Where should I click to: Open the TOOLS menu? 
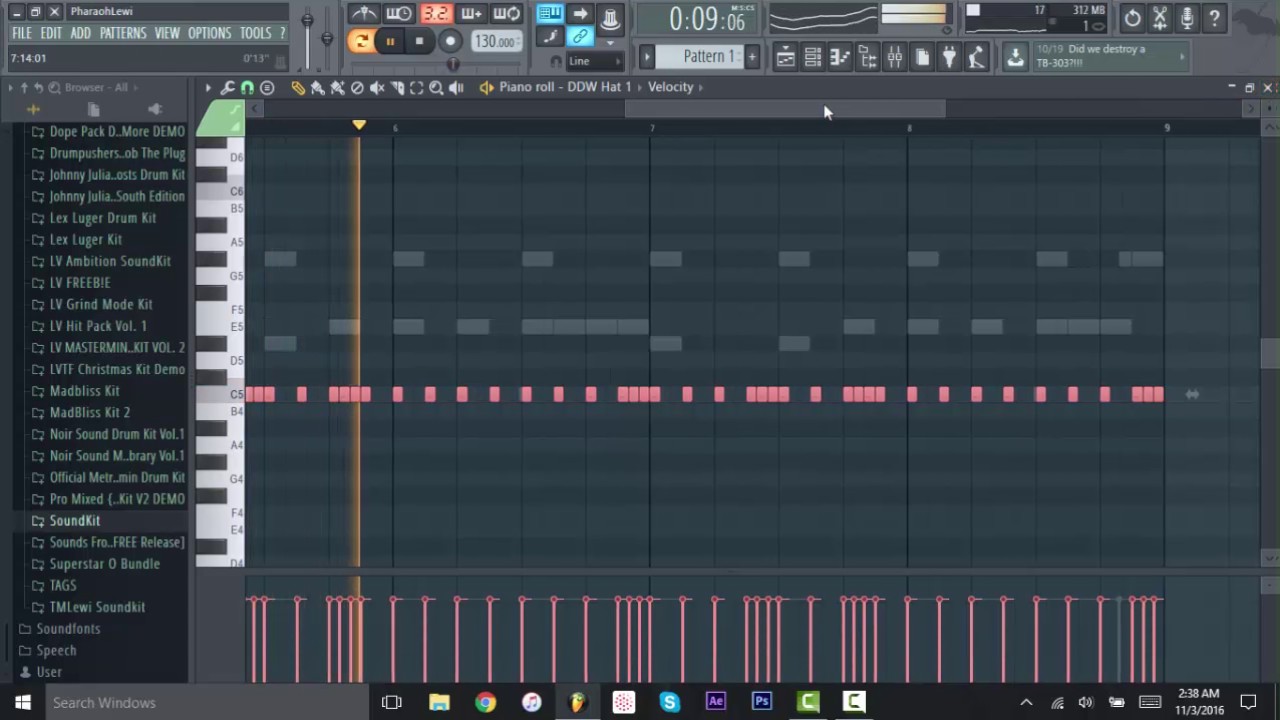pos(255,33)
